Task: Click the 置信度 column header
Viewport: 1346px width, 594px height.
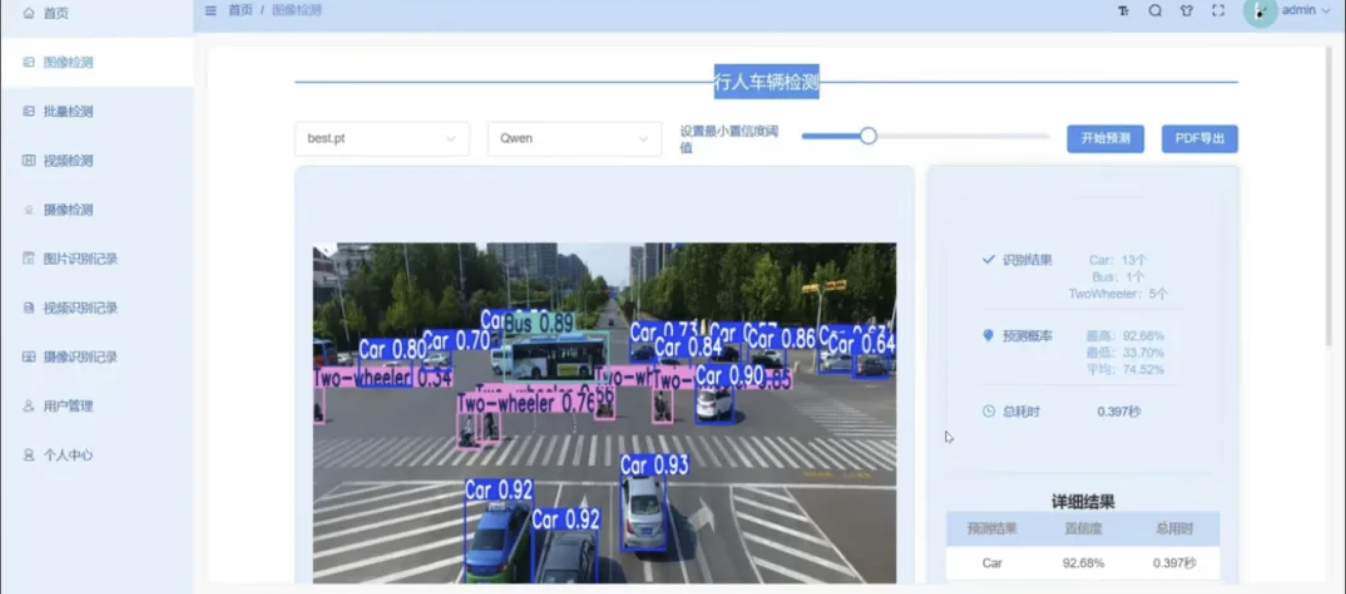Action: pos(1083,528)
